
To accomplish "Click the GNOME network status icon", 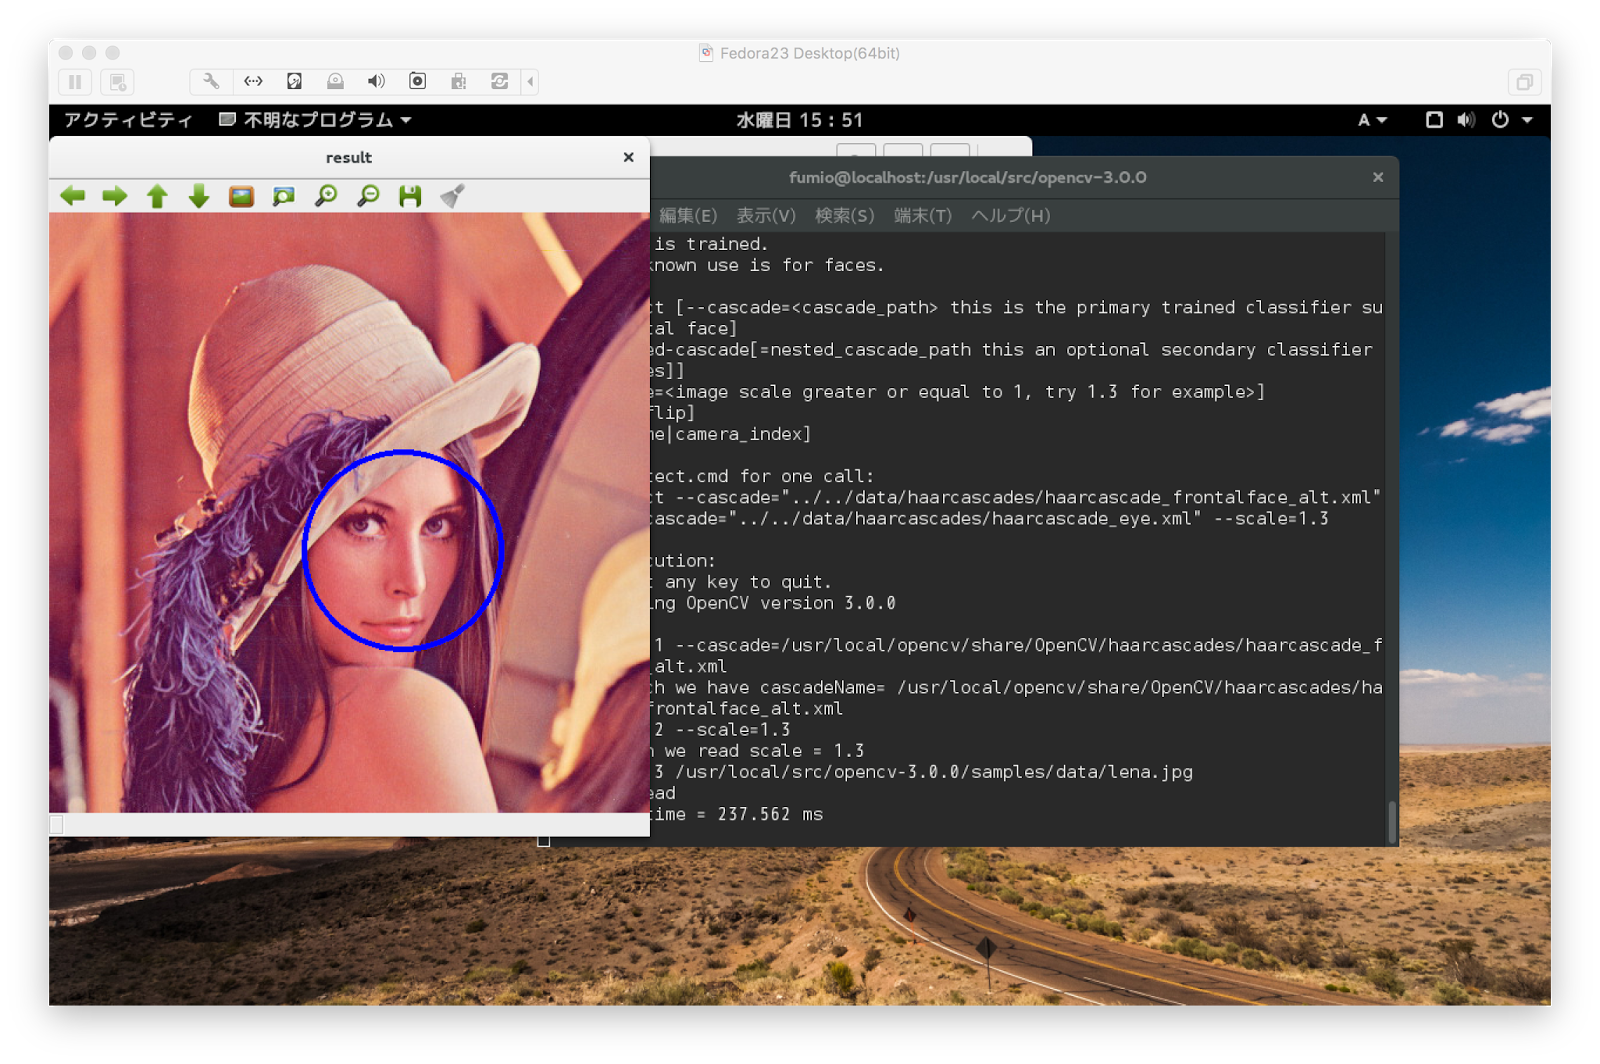I will 1434,120.
